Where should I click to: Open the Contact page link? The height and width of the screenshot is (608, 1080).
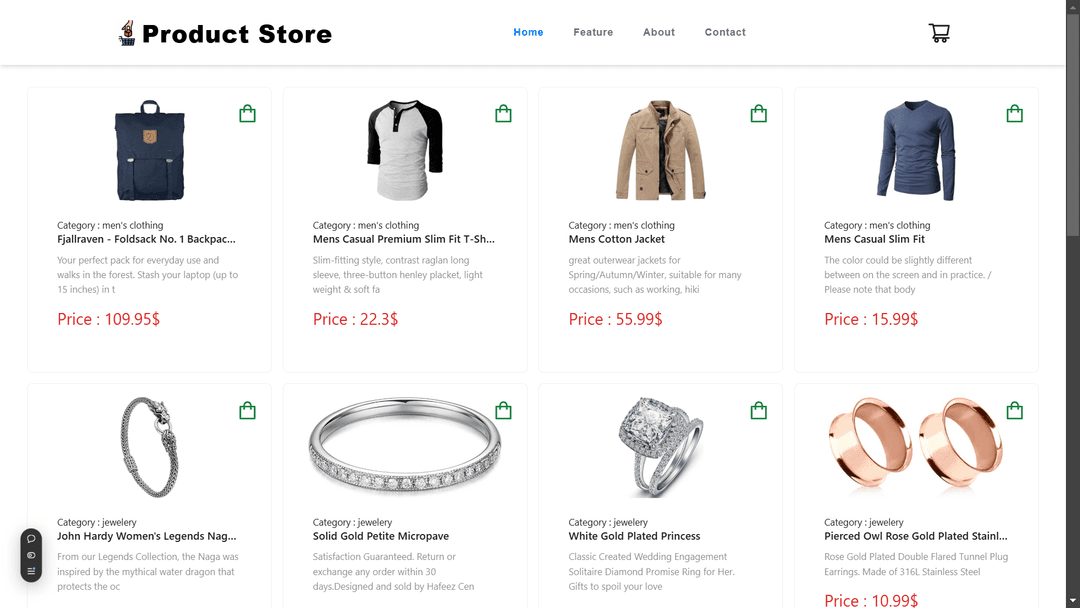(725, 32)
